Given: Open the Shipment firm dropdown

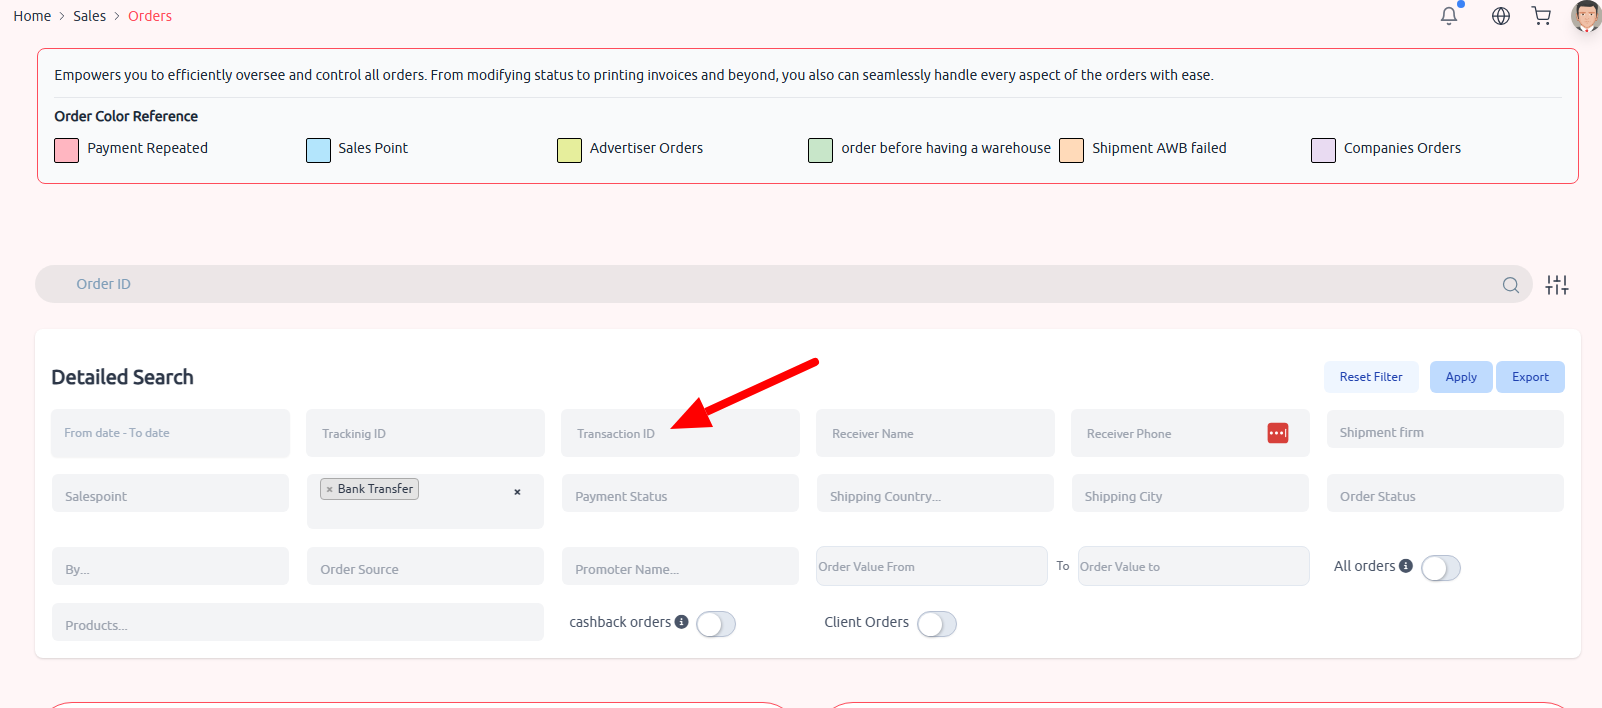Looking at the screenshot, I should (x=1445, y=429).
